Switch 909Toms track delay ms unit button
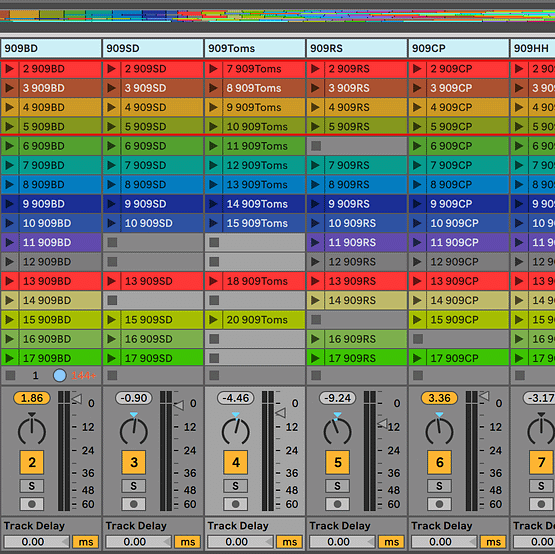The image size is (555, 554). point(290,542)
